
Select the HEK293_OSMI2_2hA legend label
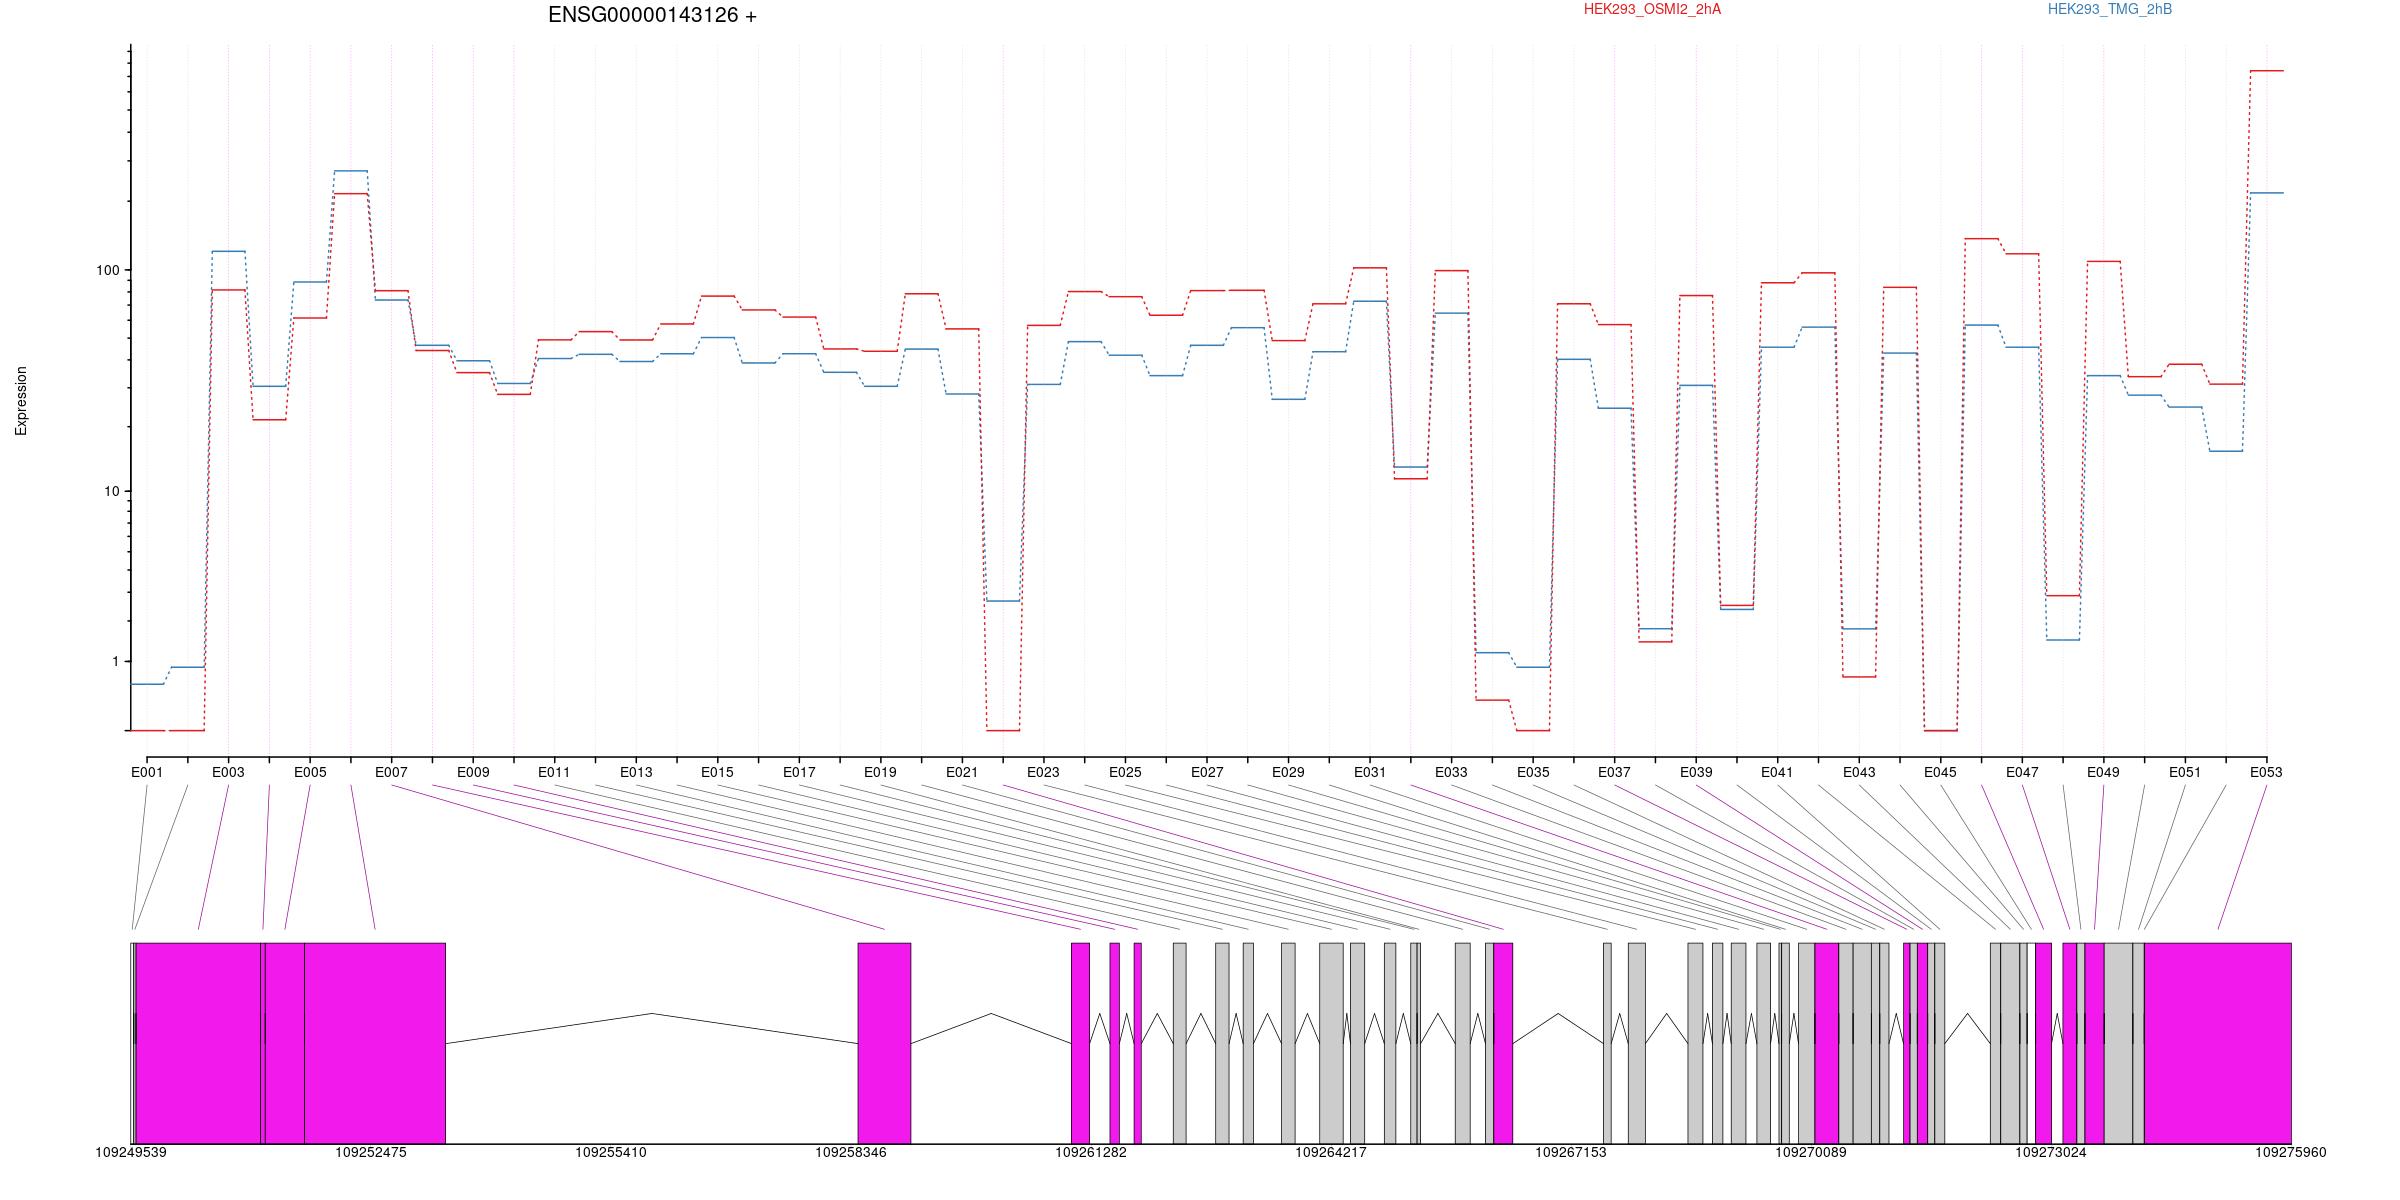[x=1652, y=9]
